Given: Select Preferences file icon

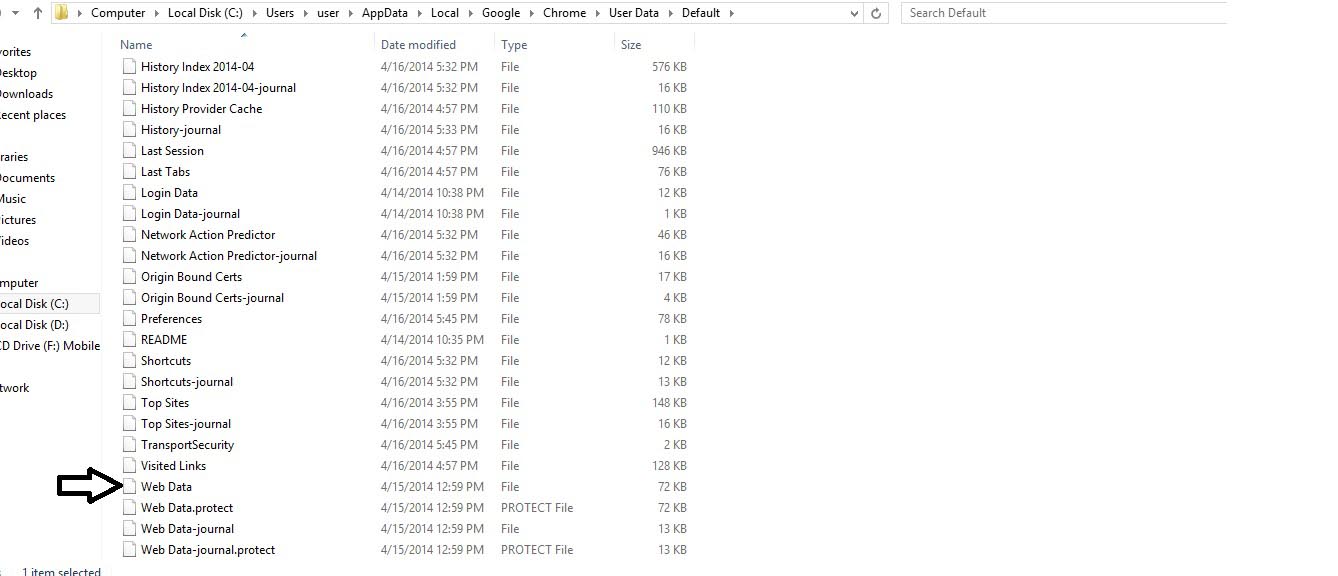Looking at the screenshot, I should [128, 318].
